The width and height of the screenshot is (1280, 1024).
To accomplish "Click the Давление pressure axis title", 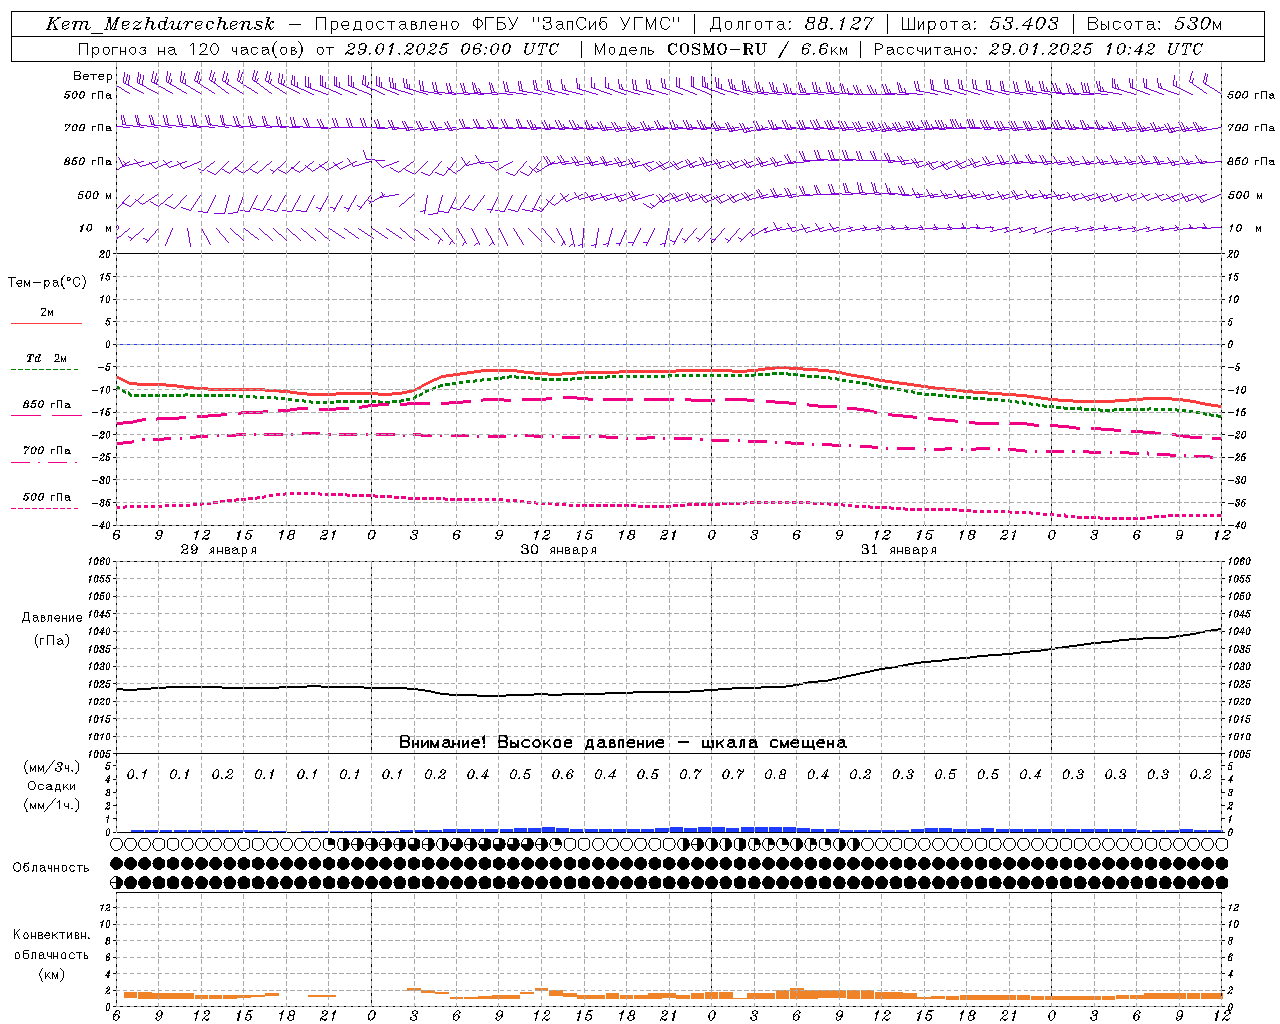I will pos(51,618).
